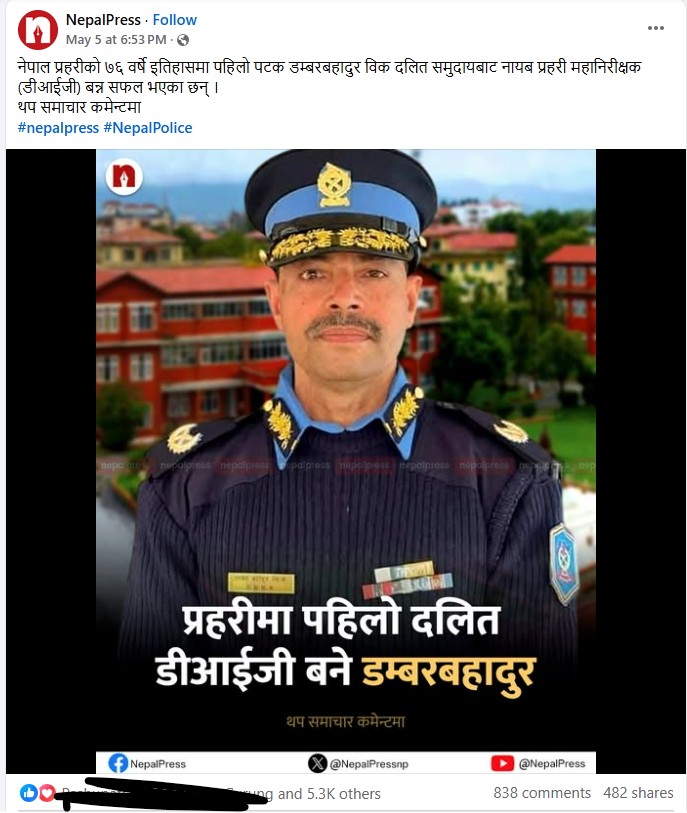This screenshot has width=687, height=813.
Task: Open the #nepalpress hashtag
Action: 58,128
